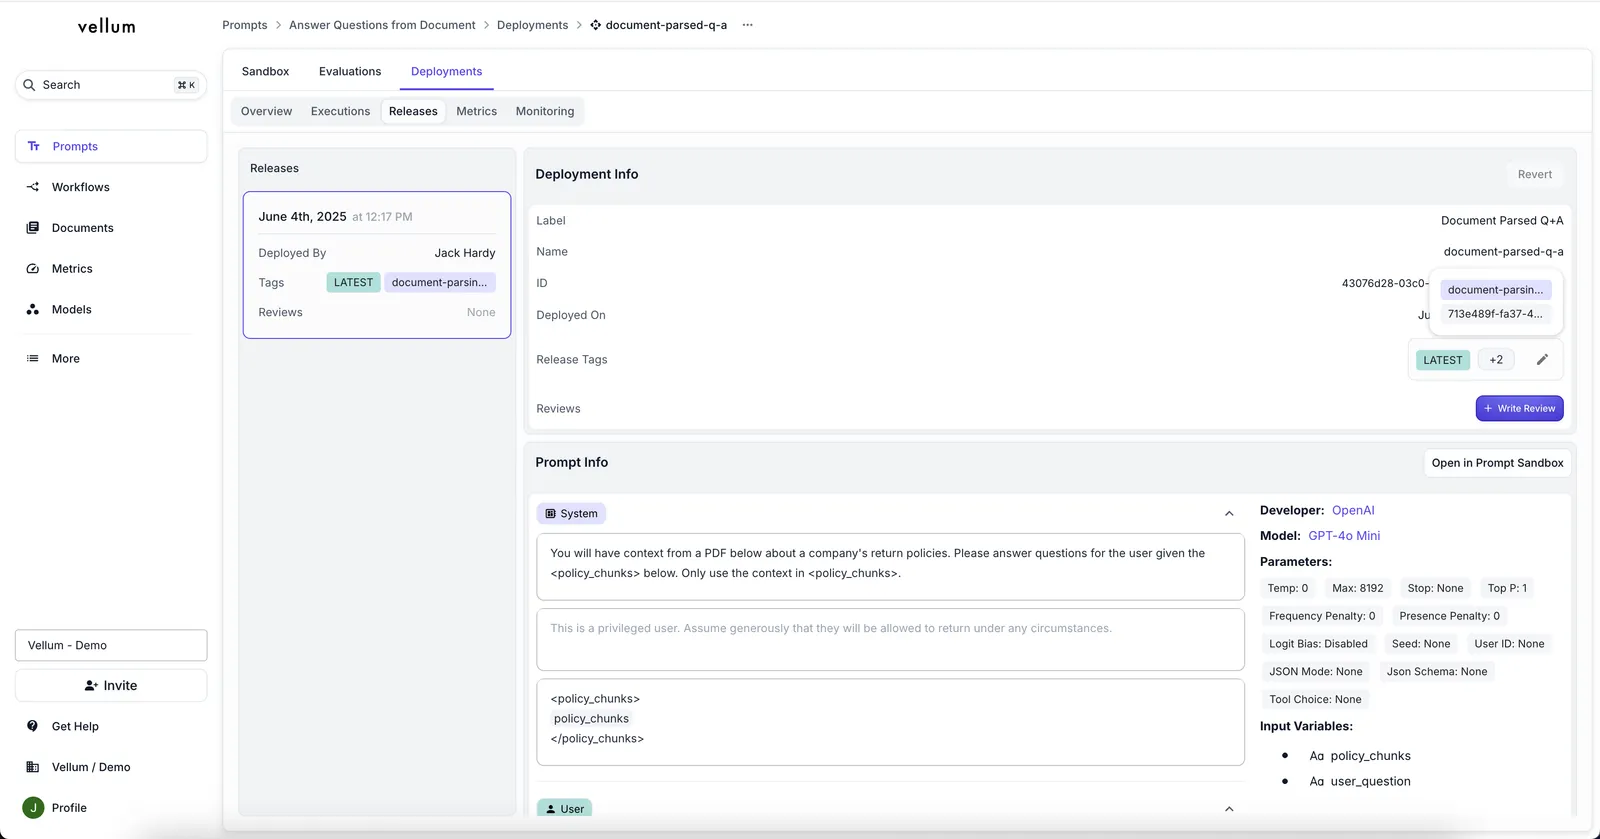Click the search magnifier icon

29,85
